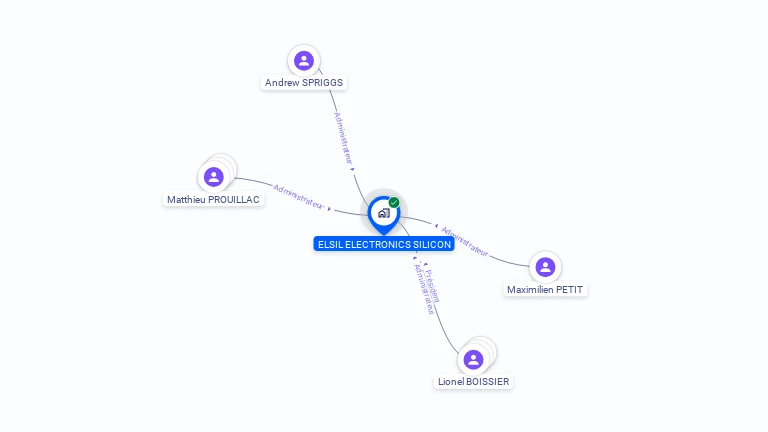Click arrowhead on Matthieu PROUILLAC link
Viewport: 768px width, 432px height.
click(330, 209)
